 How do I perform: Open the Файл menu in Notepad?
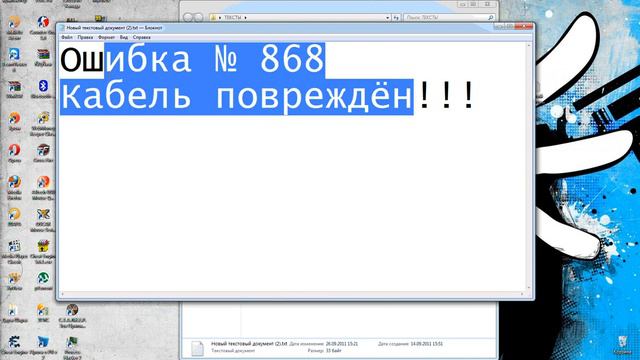click(67, 37)
